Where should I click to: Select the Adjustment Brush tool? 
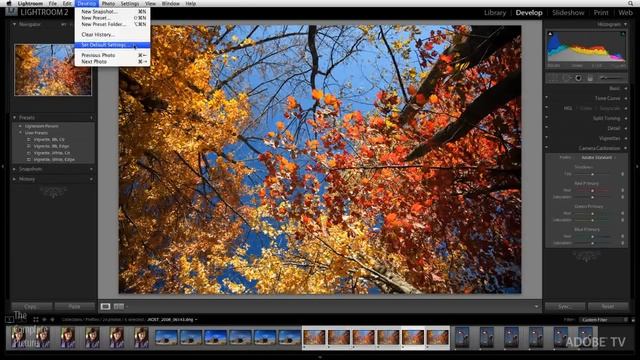[611, 78]
